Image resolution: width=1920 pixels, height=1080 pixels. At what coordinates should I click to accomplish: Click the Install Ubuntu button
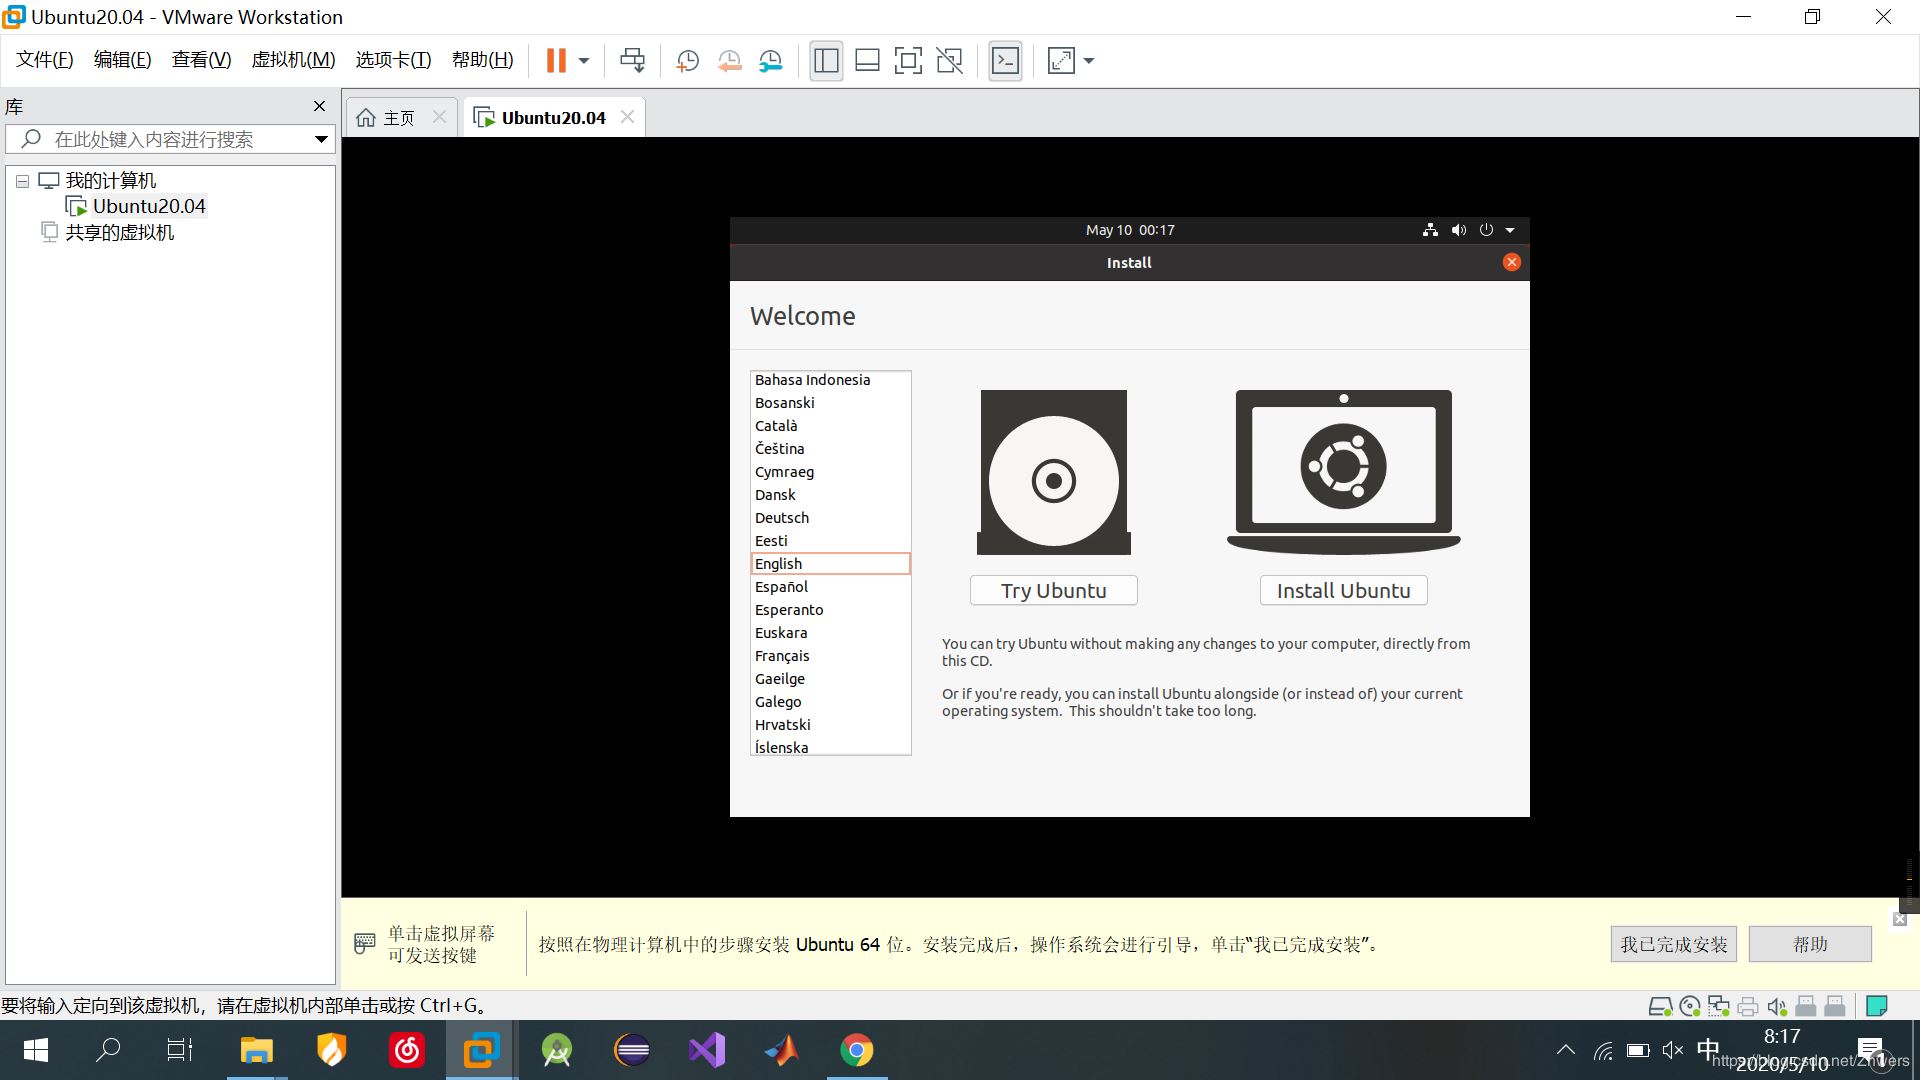(1343, 591)
